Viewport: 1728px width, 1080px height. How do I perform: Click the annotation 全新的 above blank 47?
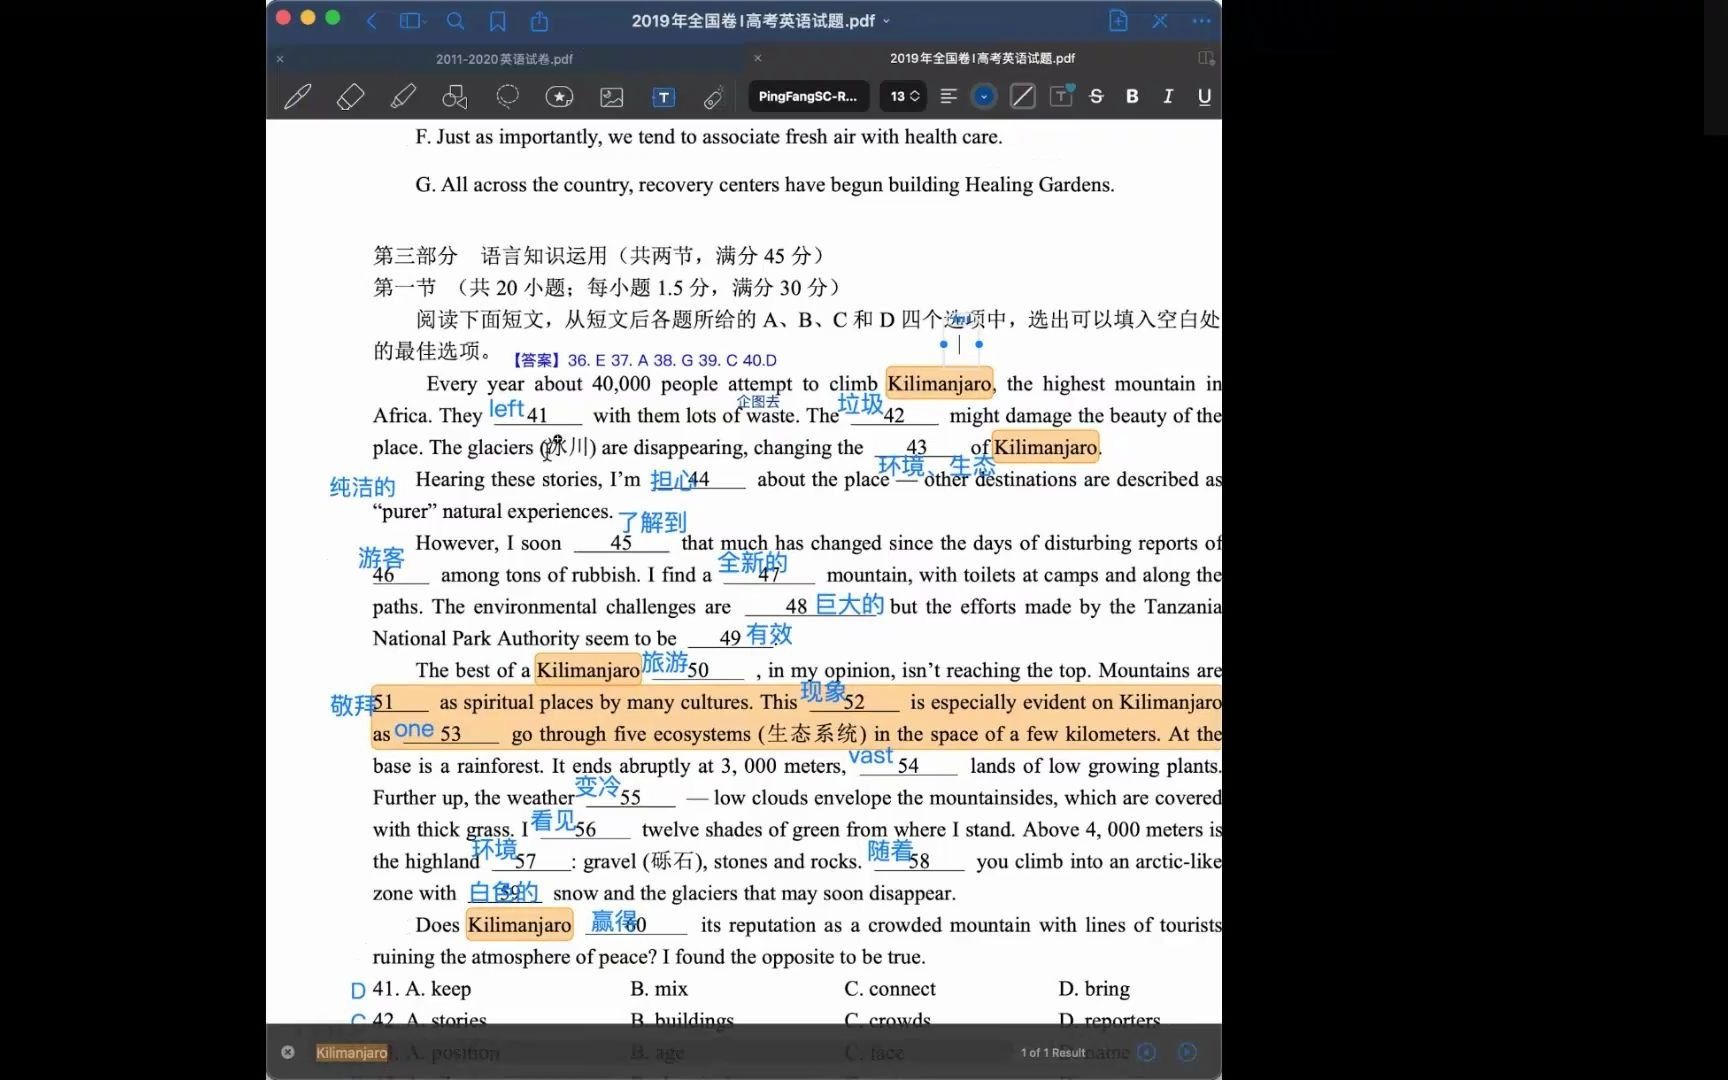(752, 562)
